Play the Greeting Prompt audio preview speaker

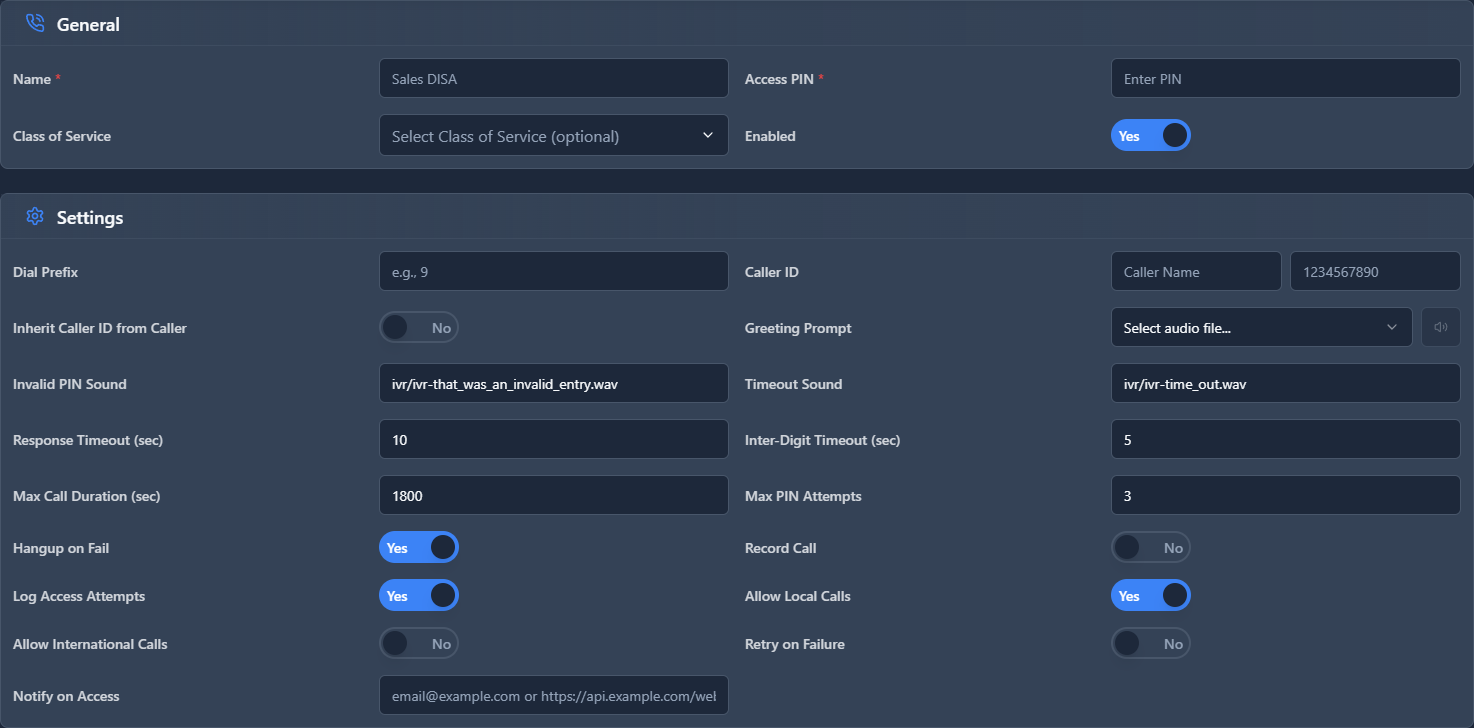1440,327
